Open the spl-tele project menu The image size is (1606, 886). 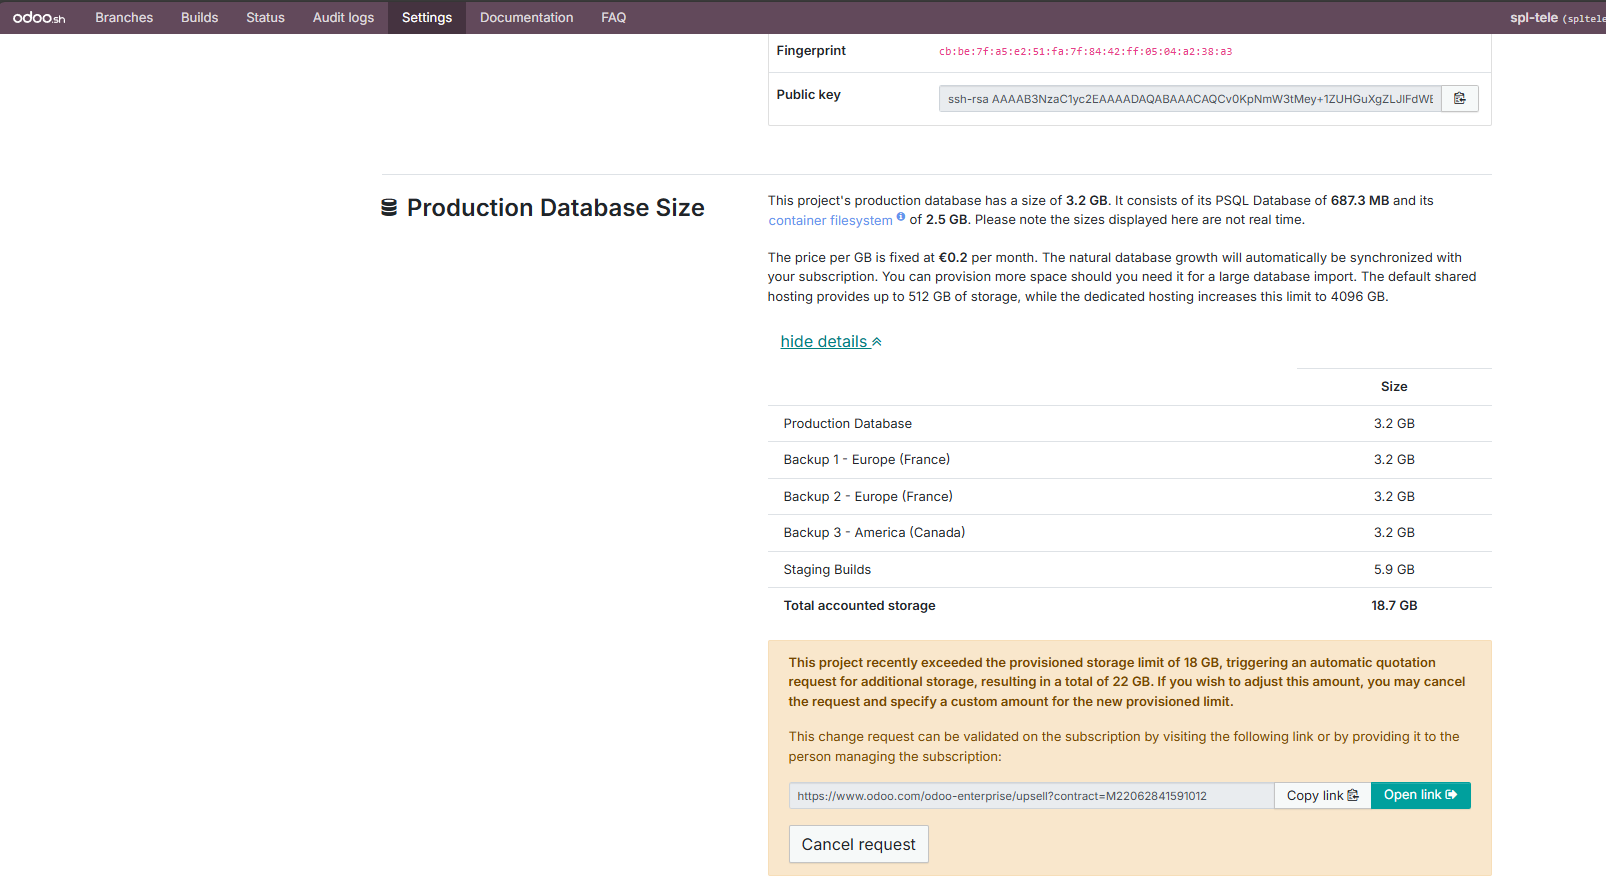click(1557, 18)
